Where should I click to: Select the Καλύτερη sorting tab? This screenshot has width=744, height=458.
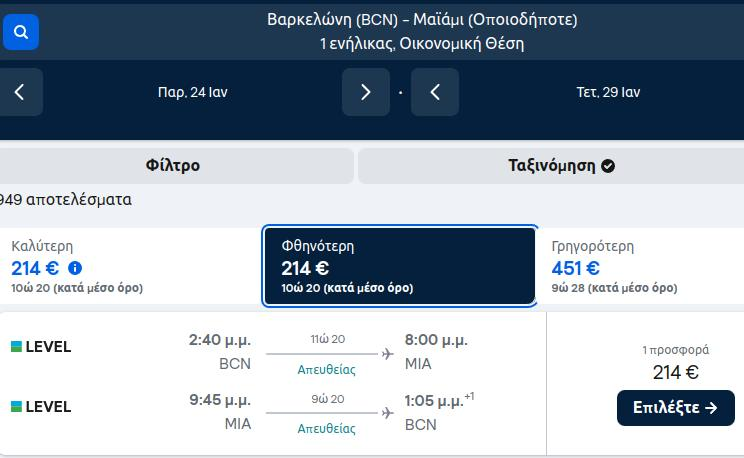coord(130,266)
